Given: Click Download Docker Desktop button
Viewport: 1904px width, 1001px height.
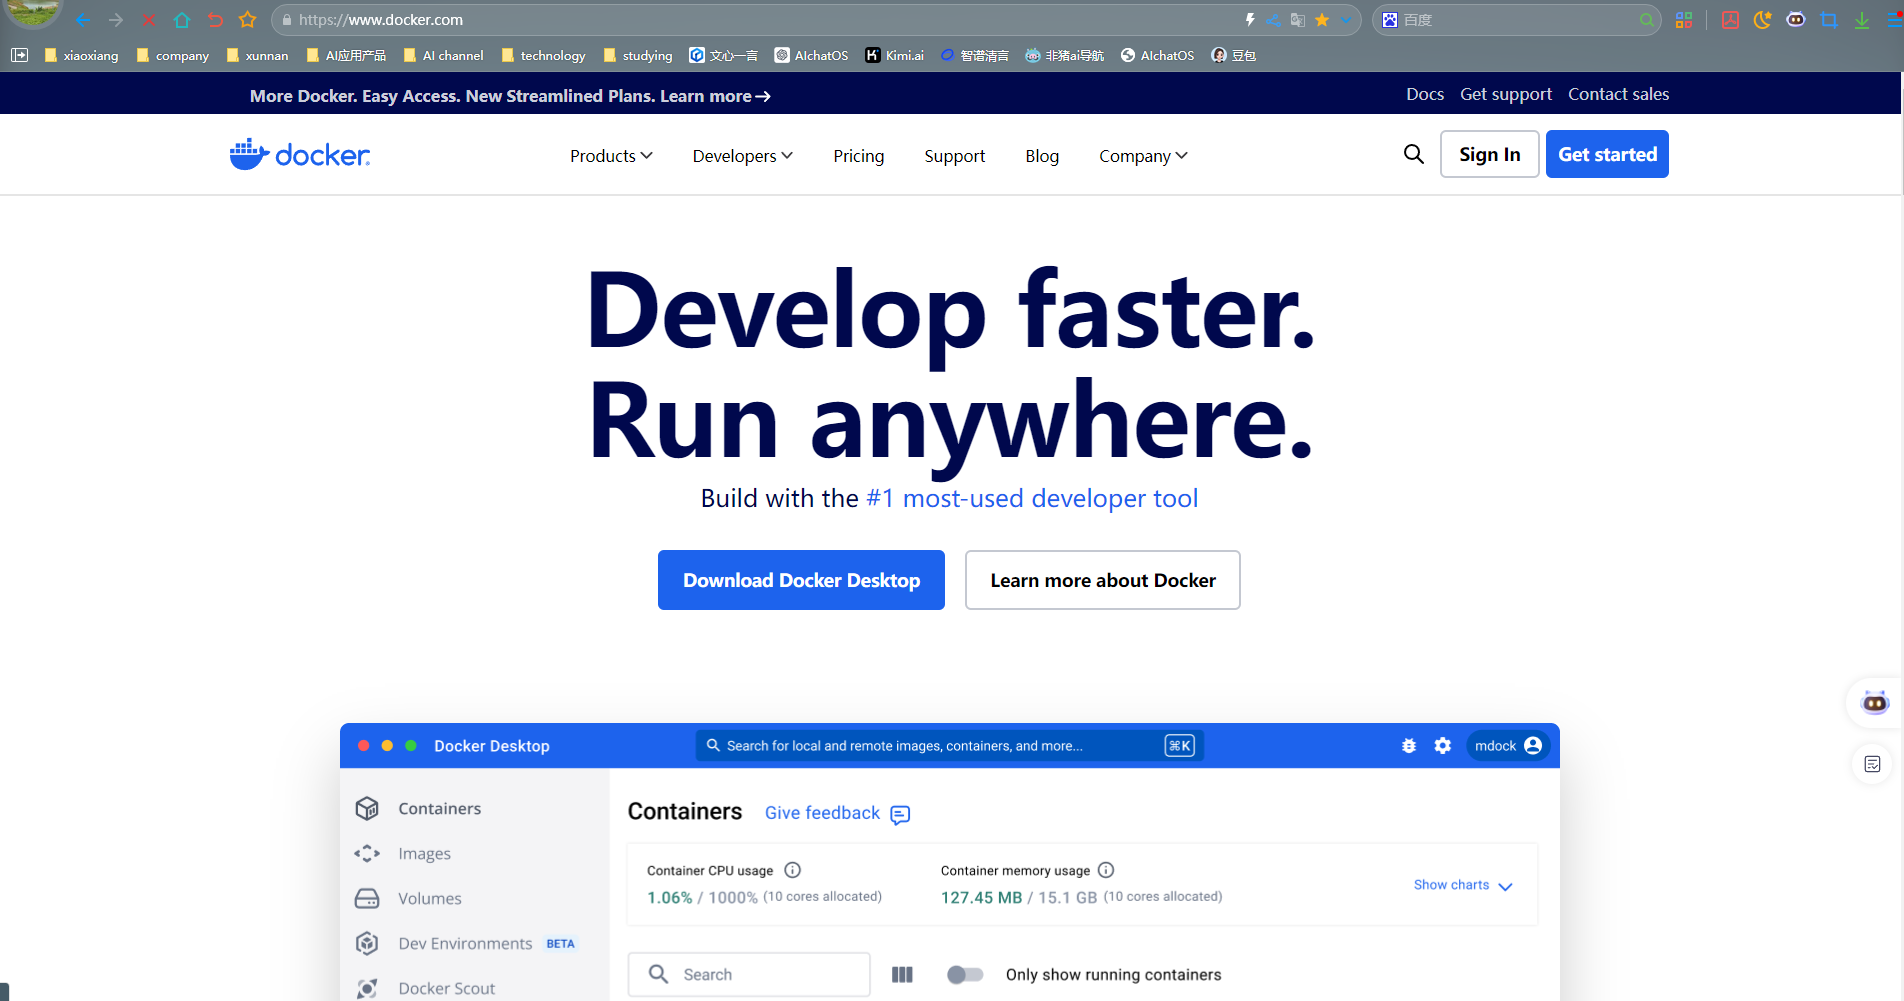Looking at the screenshot, I should (801, 580).
